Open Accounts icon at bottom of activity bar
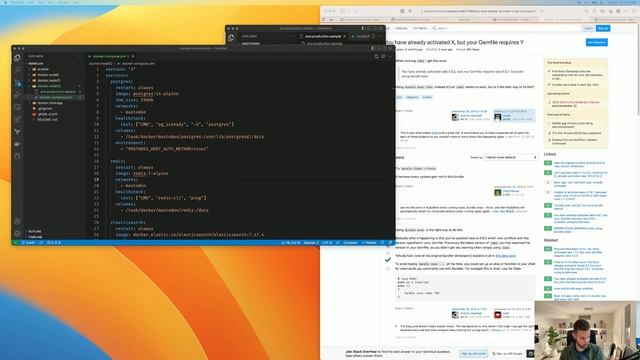640x360 pixels. click(x=17, y=221)
